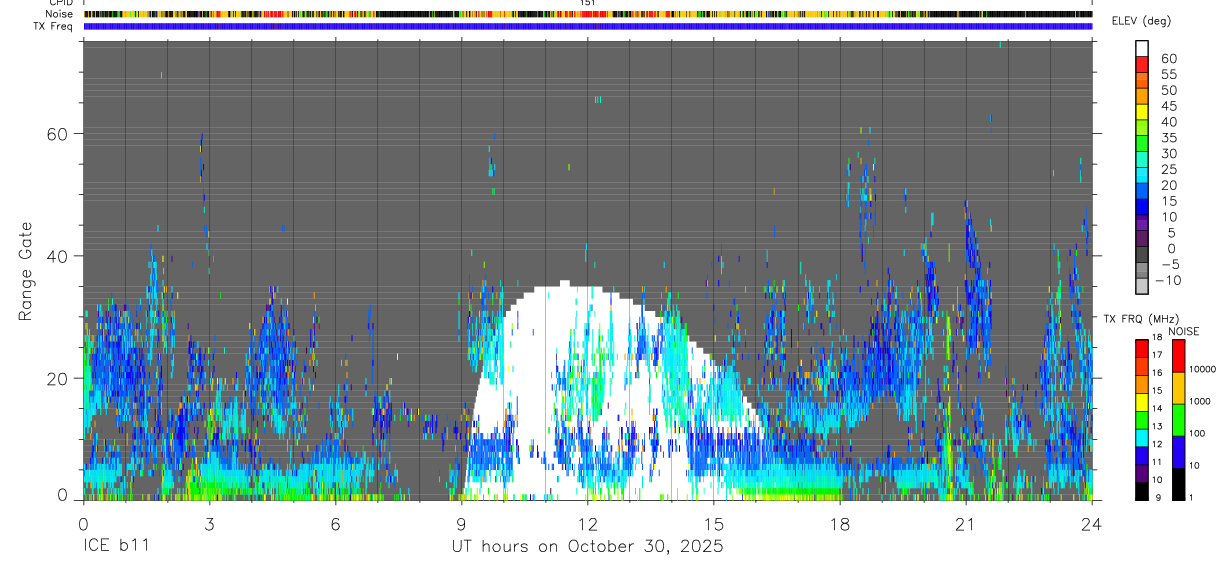This screenshot has height=567, width=1228.
Task: Click the NOISE legend color bar
Action: [1178, 420]
